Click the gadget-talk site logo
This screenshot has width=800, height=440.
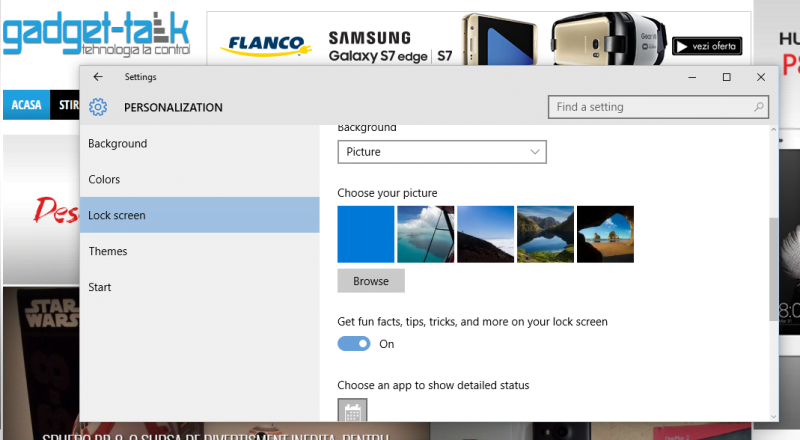click(96, 34)
